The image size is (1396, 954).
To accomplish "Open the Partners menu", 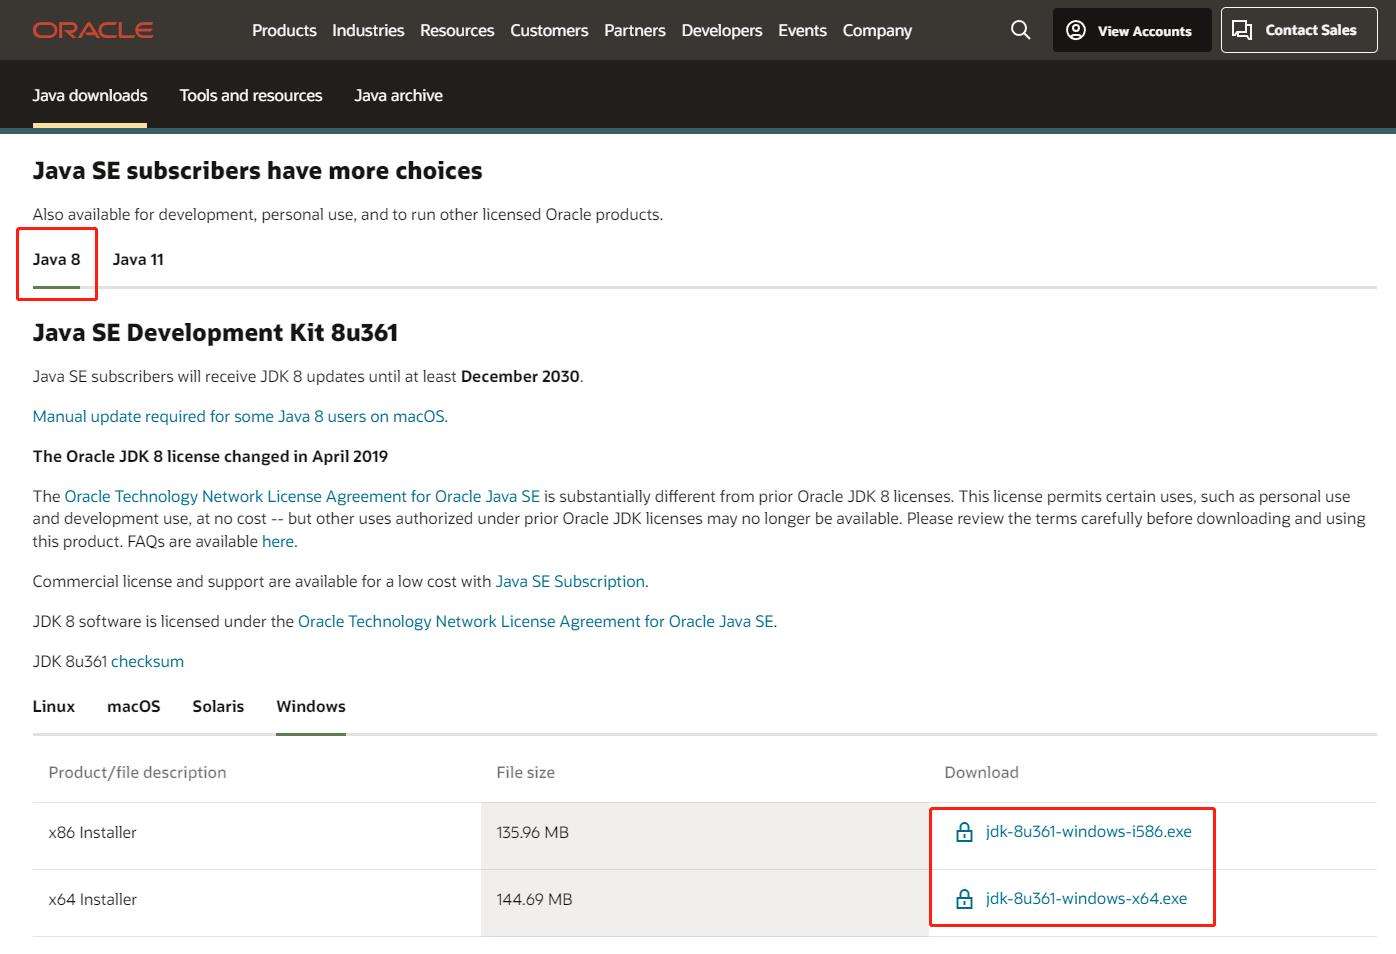I will tap(635, 30).
